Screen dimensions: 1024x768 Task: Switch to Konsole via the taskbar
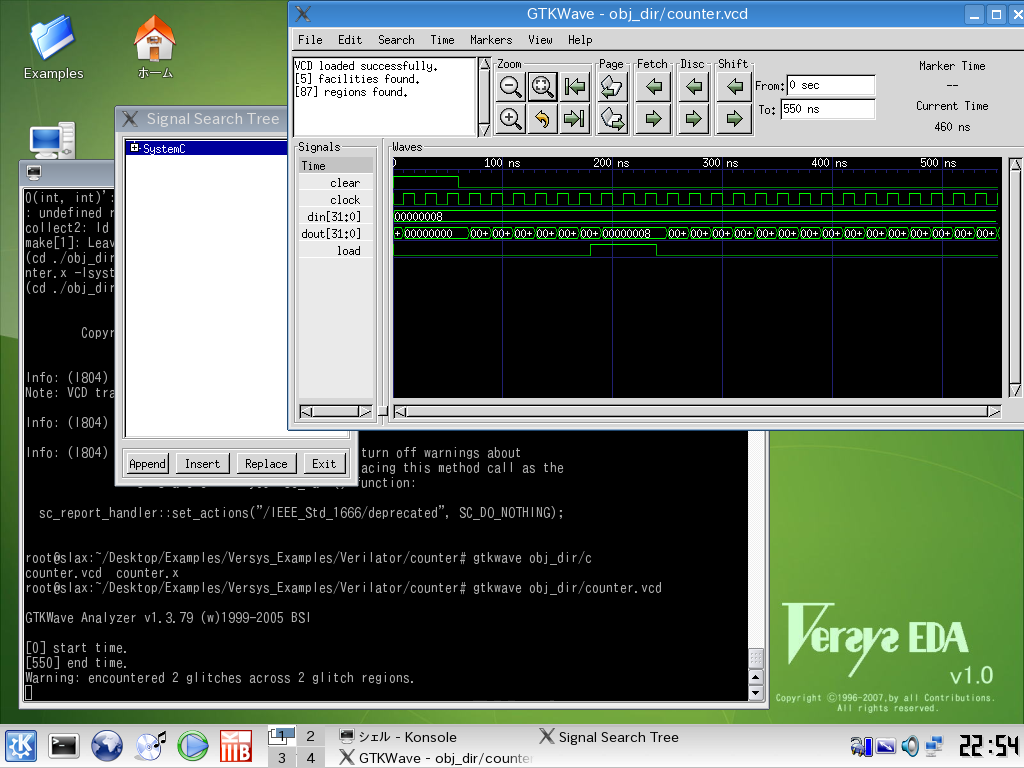click(398, 737)
